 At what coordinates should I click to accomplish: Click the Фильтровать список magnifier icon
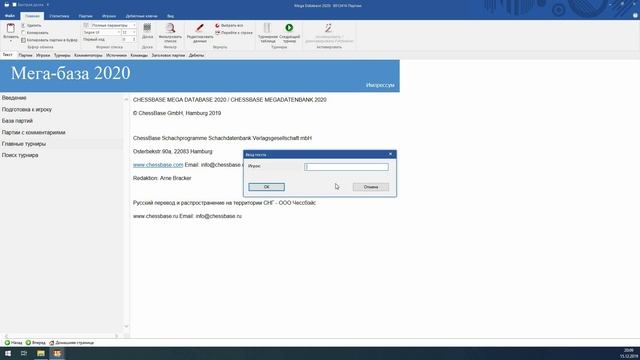click(170, 28)
